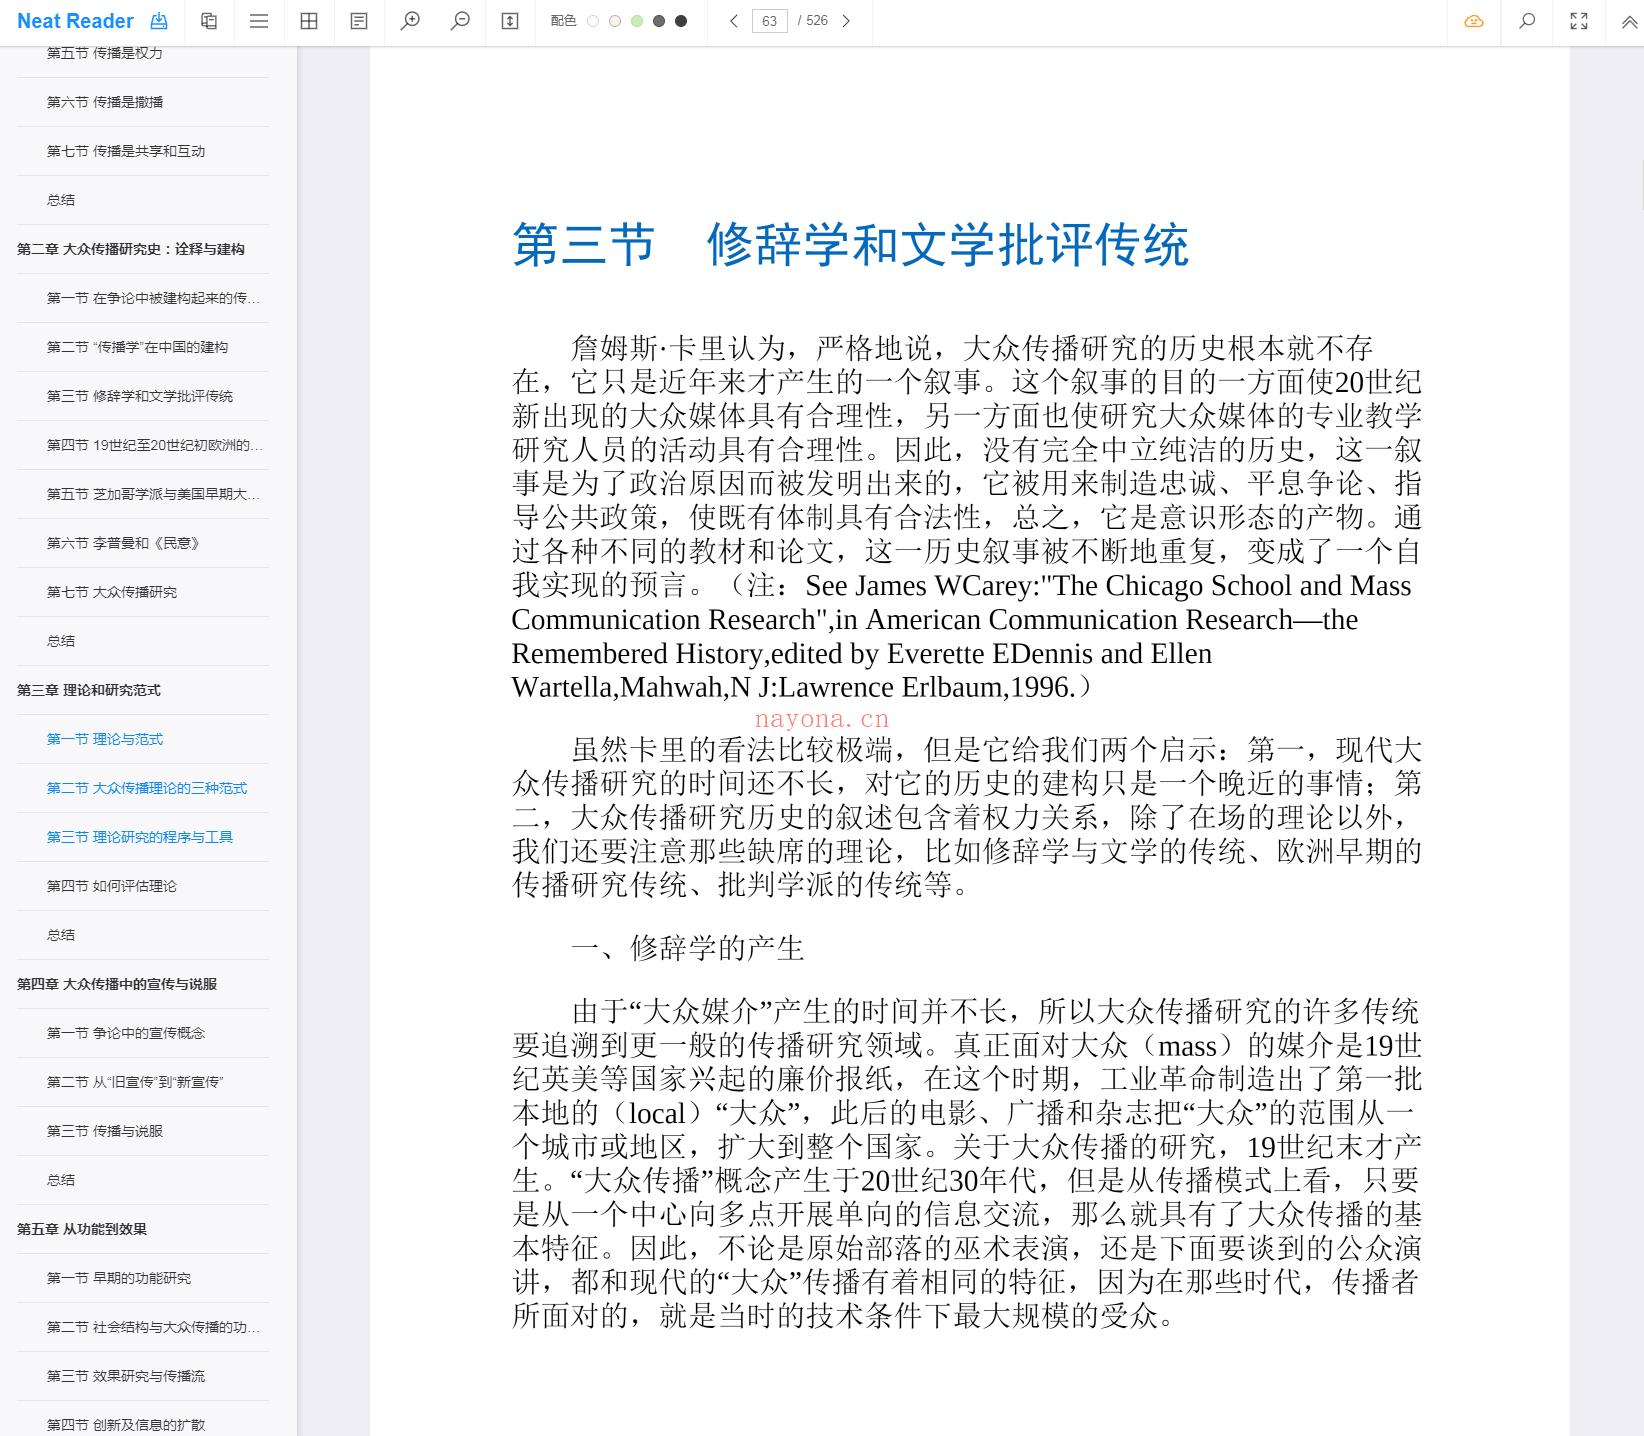Zoom out with the magnifier minus icon
The image size is (1644, 1436).
click(x=460, y=21)
